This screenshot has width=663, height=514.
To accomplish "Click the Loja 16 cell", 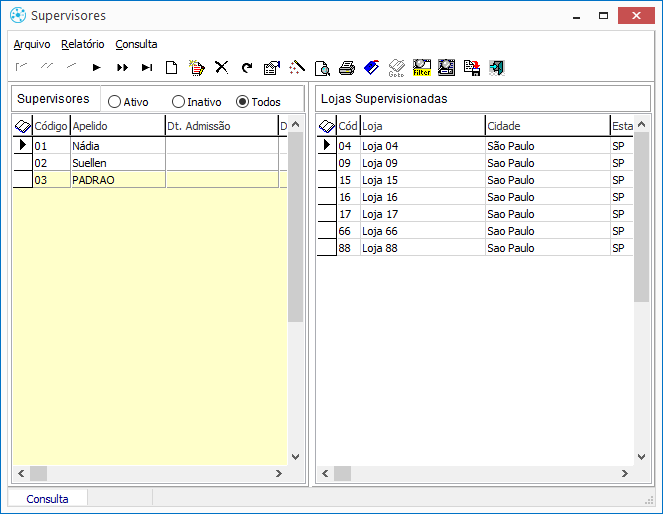I will [422, 197].
